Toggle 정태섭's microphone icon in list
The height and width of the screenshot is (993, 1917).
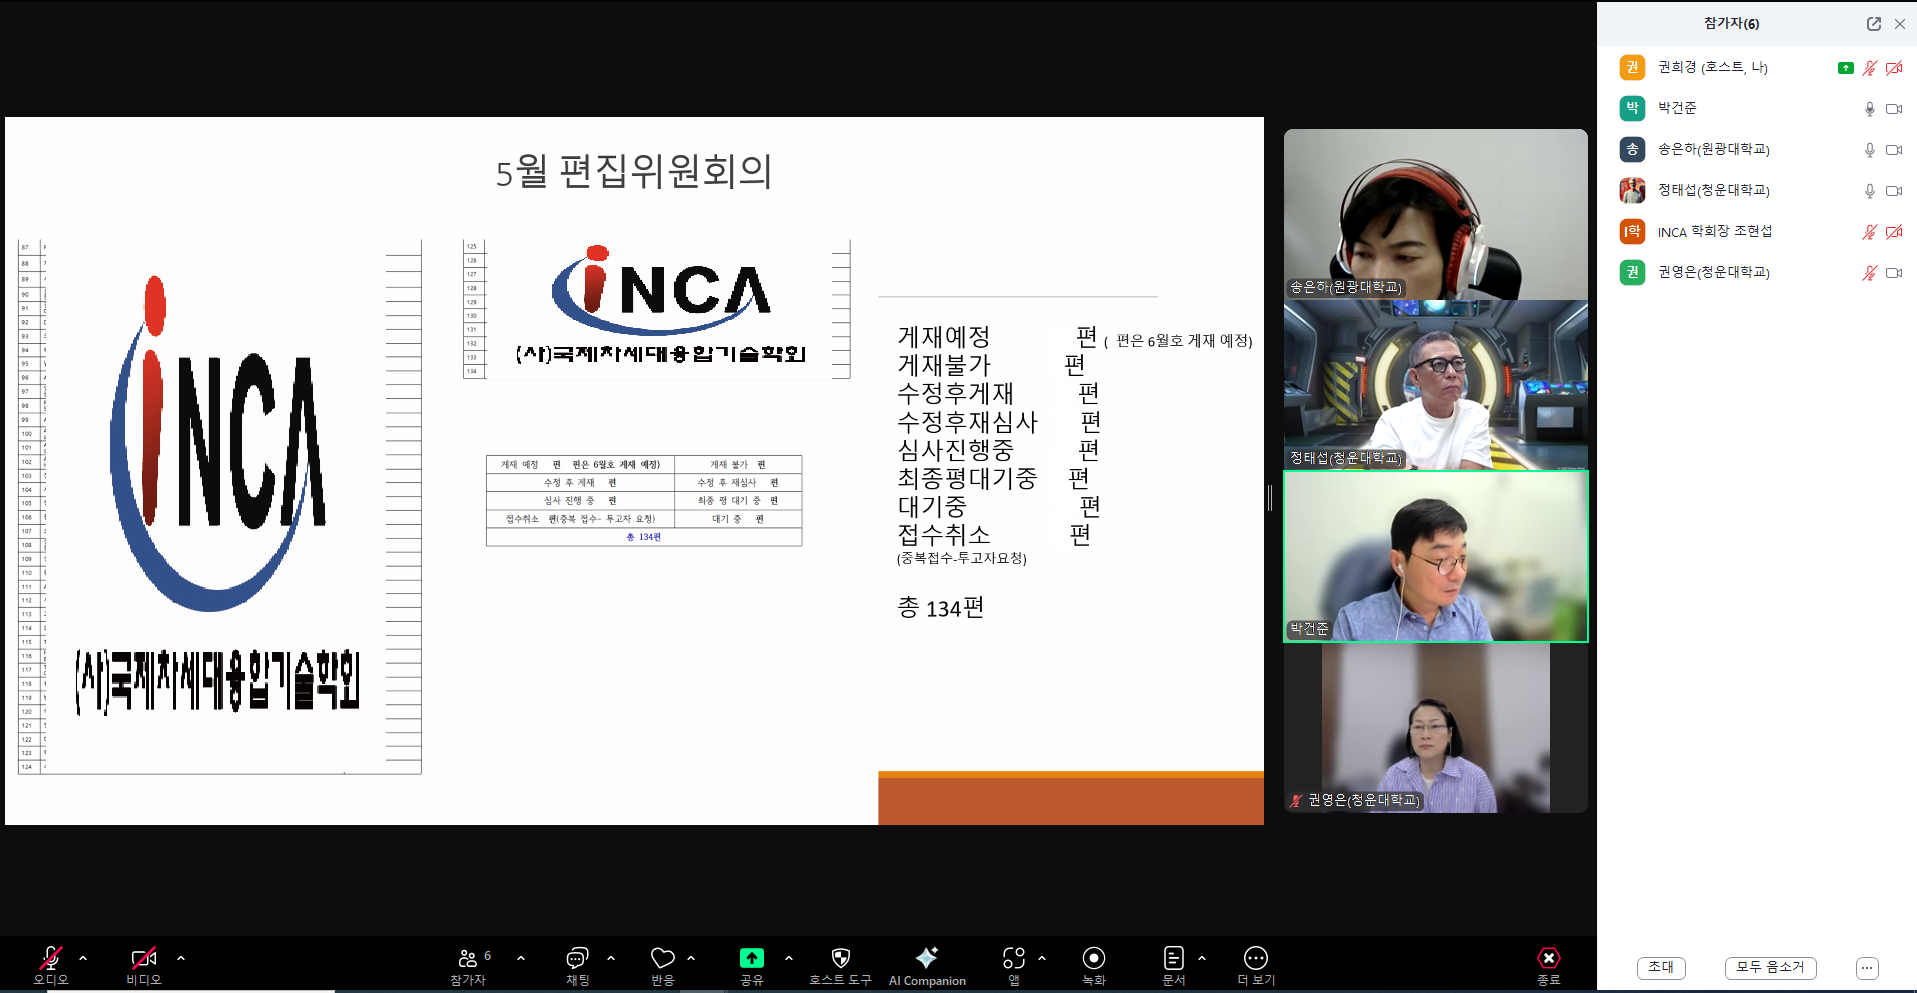pos(1869,191)
